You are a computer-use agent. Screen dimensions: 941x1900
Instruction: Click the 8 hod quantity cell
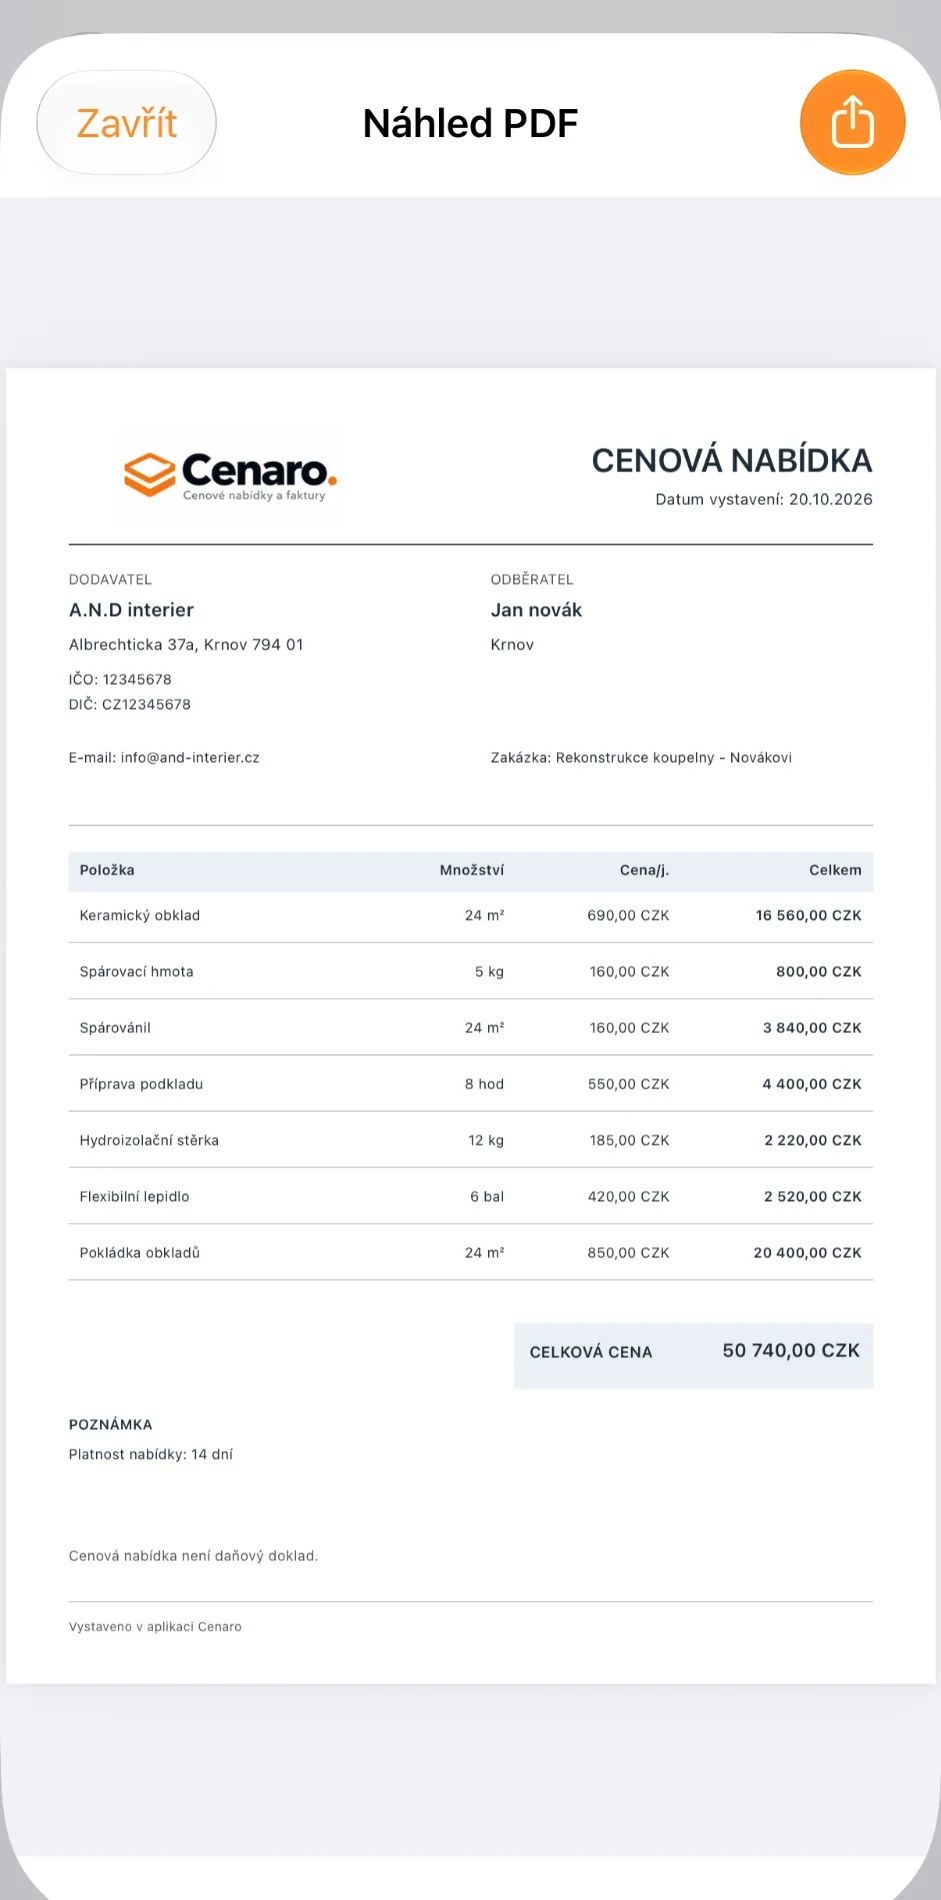pyautogui.click(x=484, y=1084)
